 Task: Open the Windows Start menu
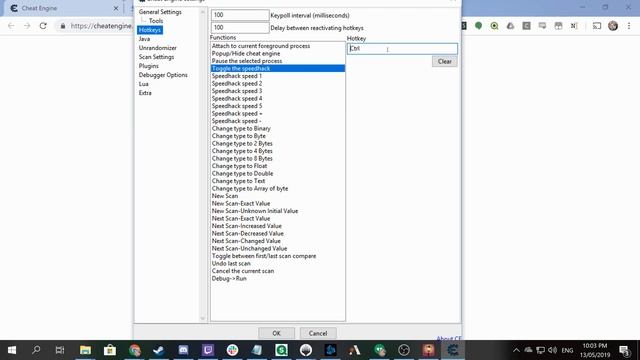pos(12,350)
